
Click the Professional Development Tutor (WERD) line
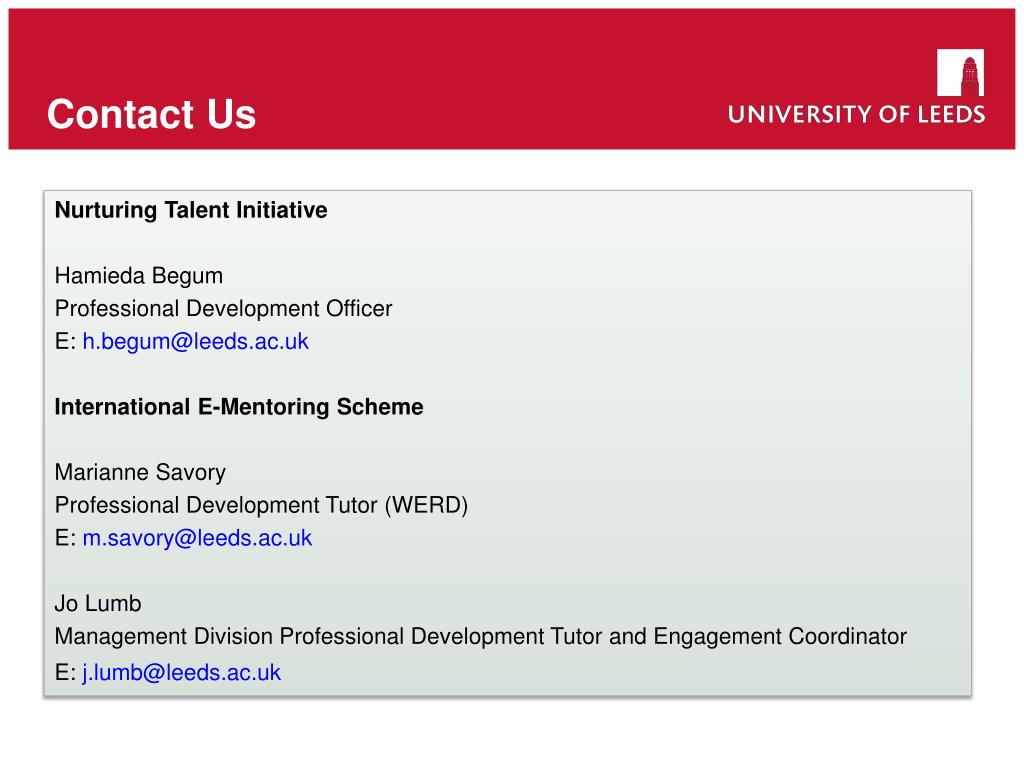(261, 505)
